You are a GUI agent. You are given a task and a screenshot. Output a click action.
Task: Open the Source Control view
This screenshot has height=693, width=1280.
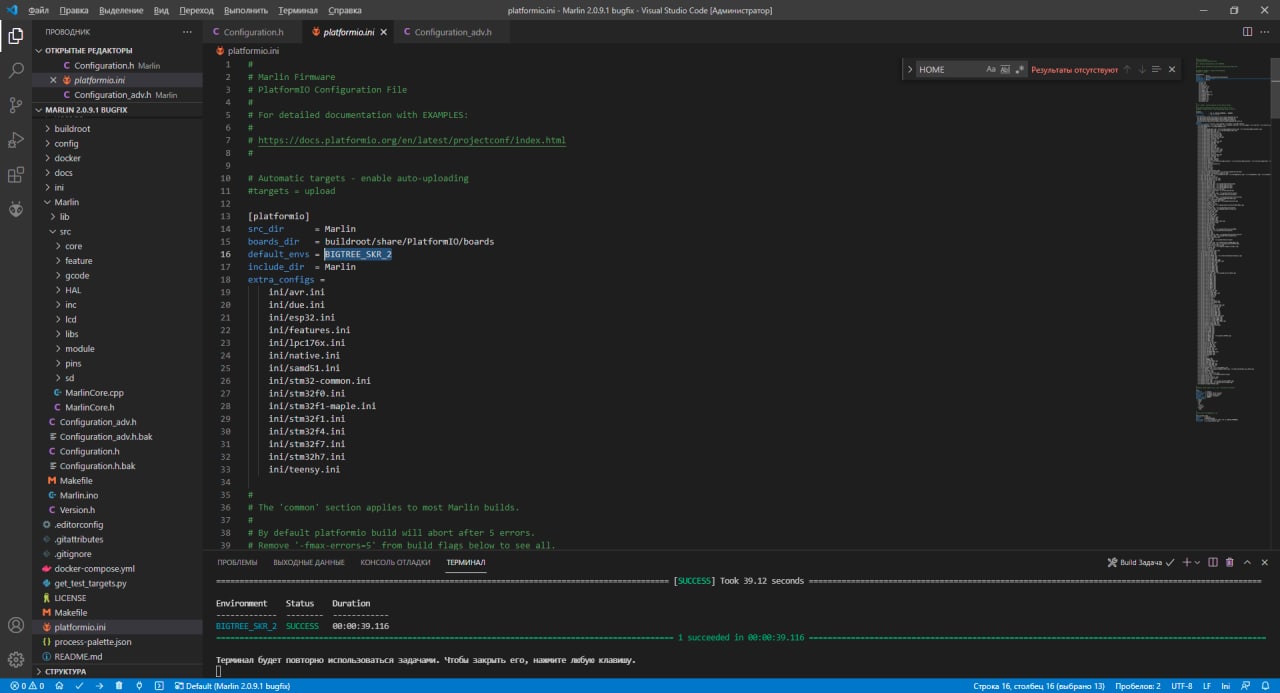click(x=16, y=105)
